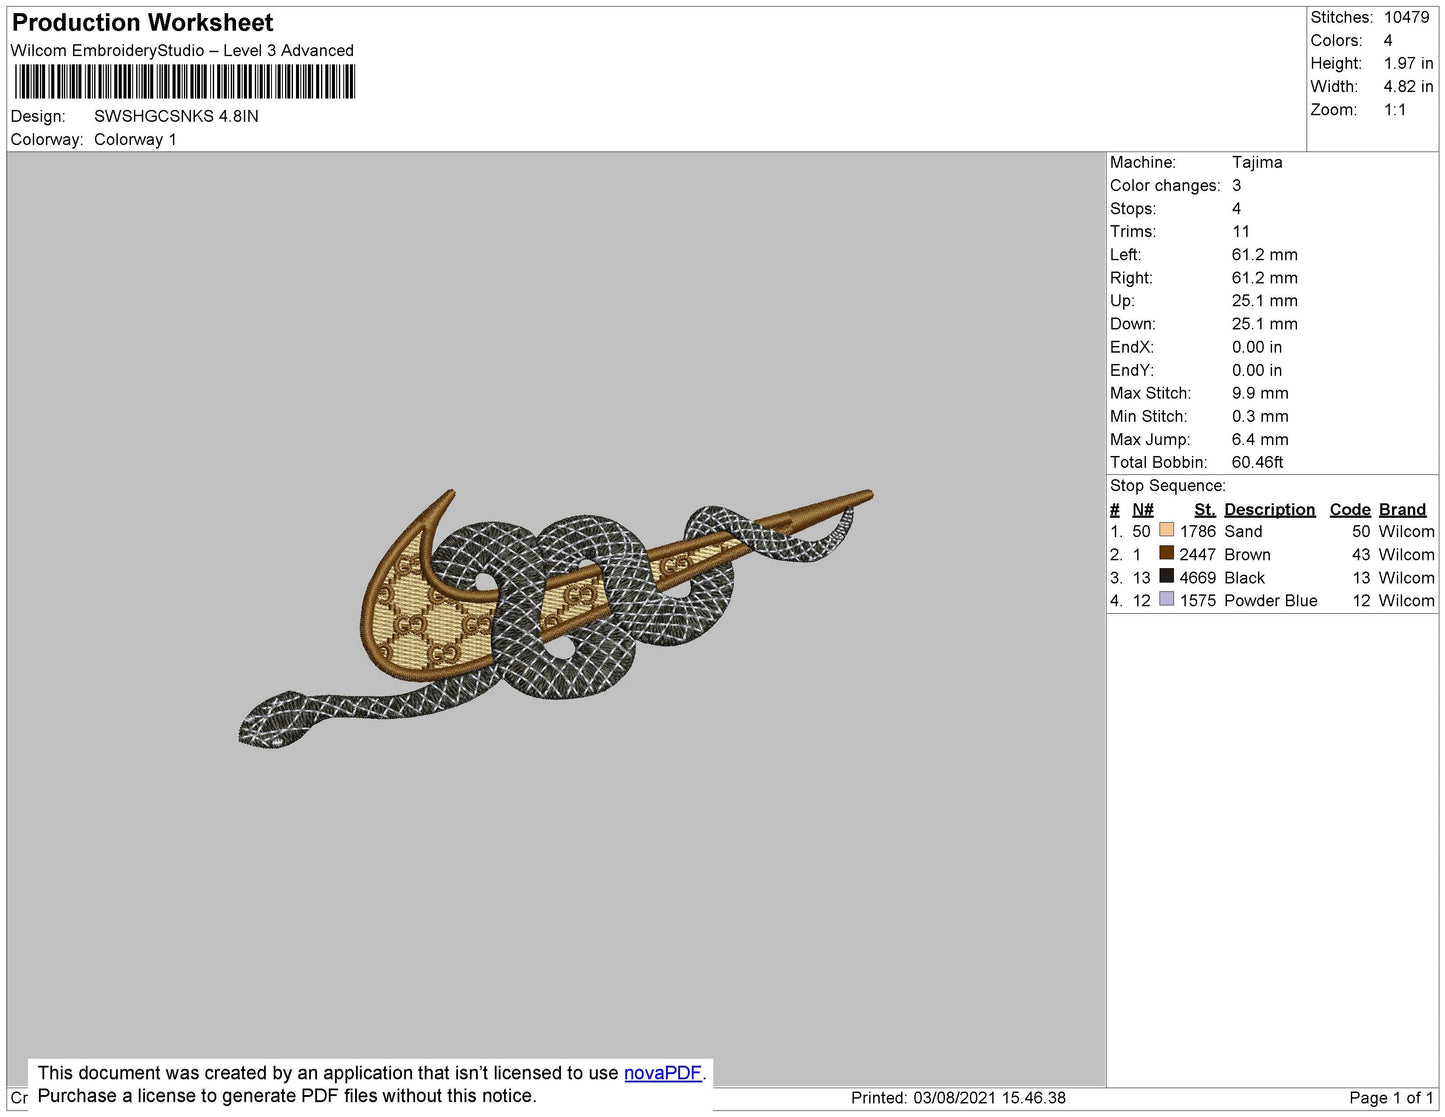Click thread number '1575' in Powder Blue row
Screen dimensions: 1445x1117
click(1197, 601)
